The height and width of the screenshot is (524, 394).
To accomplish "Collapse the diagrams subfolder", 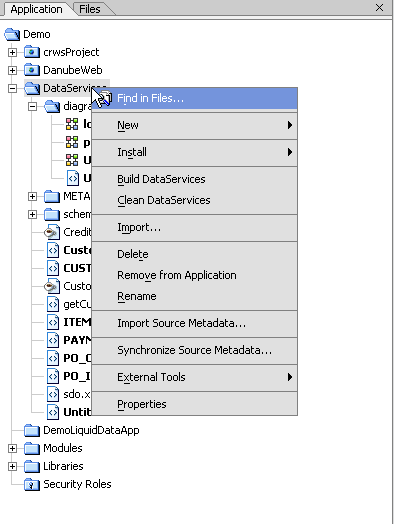I will click(32, 107).
